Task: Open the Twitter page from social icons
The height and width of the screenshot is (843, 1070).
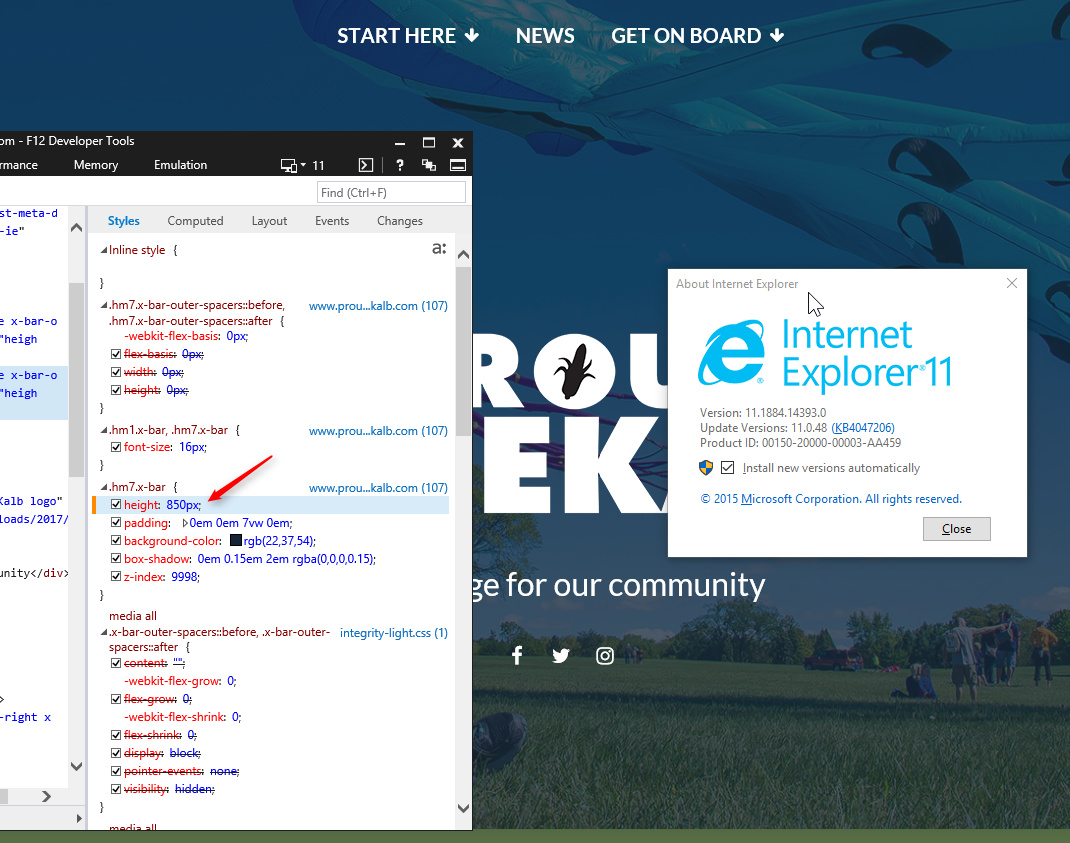Action: coord(561,655)
